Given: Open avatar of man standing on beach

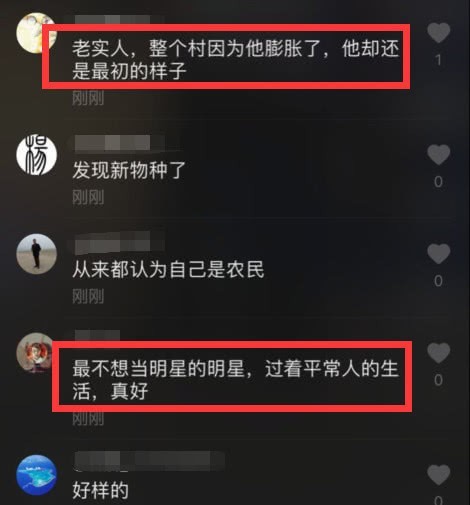Looking at the screenshot, I should coord(36,254).
